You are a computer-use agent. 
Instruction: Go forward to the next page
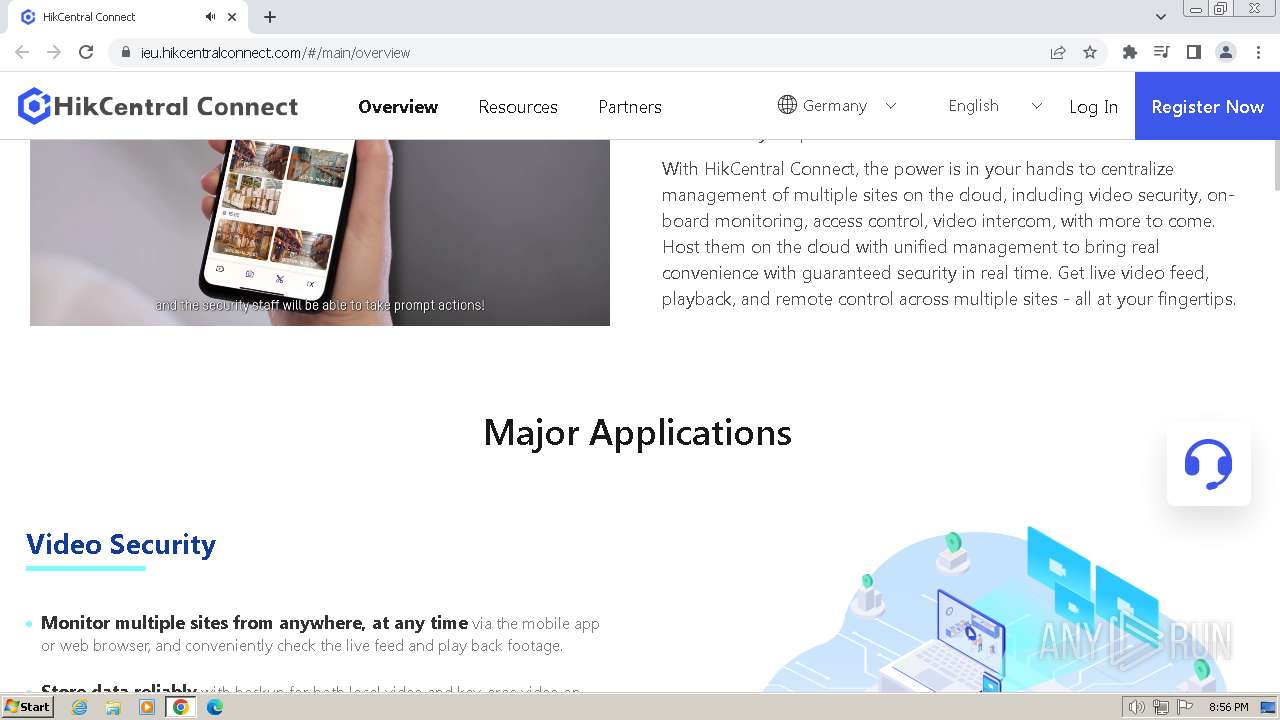[54, 52]
